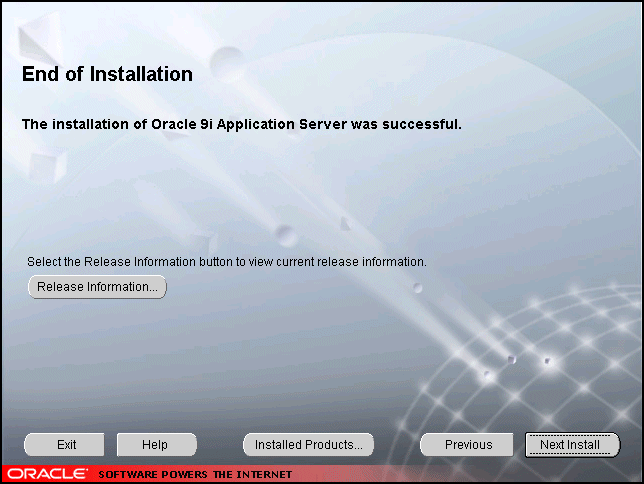View the Installed Products list
This screenshot has width=644, height=484.
click(x=308, y=445)
